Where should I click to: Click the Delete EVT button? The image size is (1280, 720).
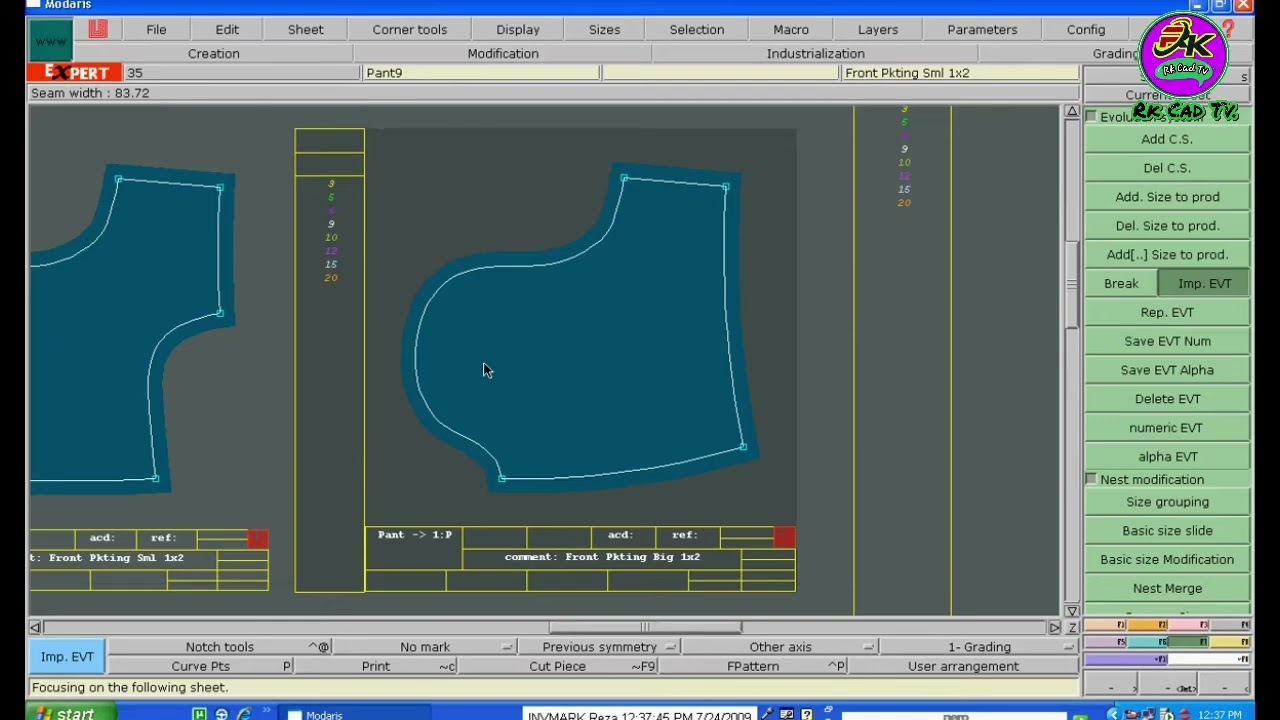(1167, 399)
